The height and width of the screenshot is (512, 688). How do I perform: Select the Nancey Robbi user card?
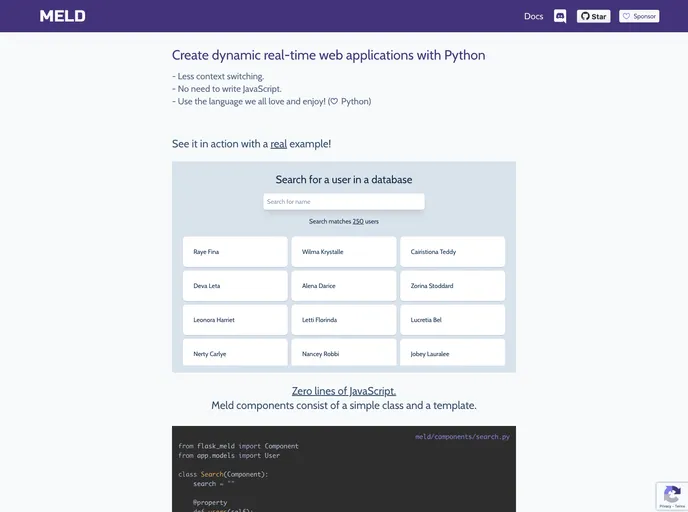[344, 353]
